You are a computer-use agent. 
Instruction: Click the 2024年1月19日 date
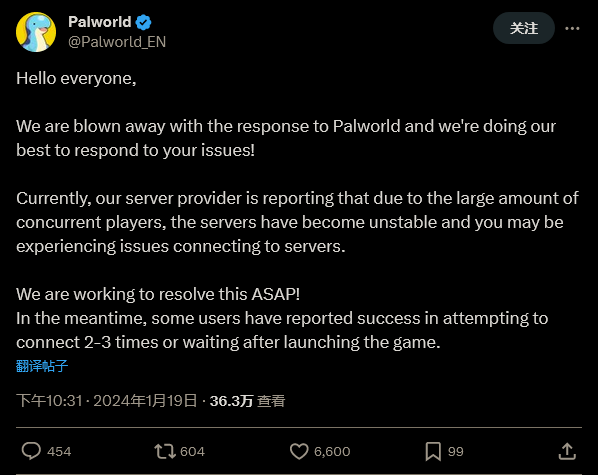click(x=145, y=401)
